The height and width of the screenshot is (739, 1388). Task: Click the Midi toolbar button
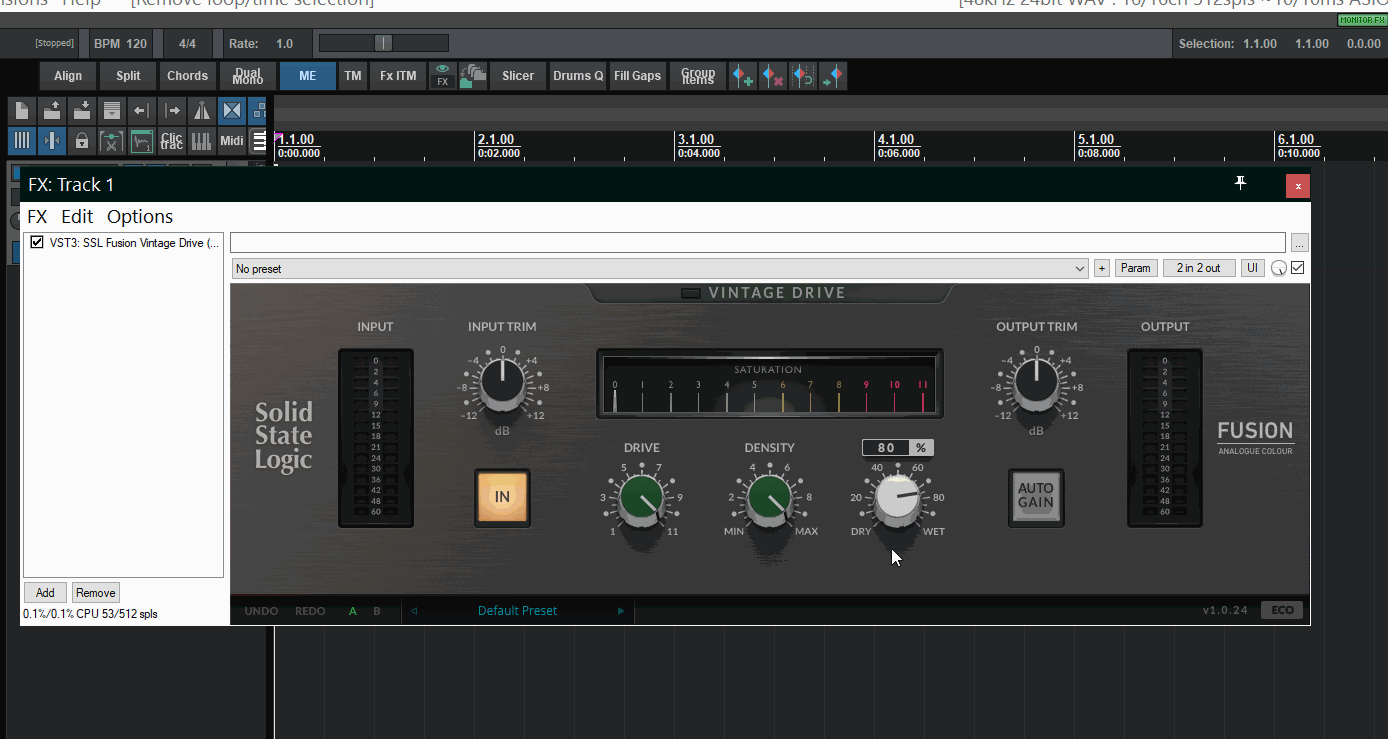pyautogui.click(x=232, y=141)
